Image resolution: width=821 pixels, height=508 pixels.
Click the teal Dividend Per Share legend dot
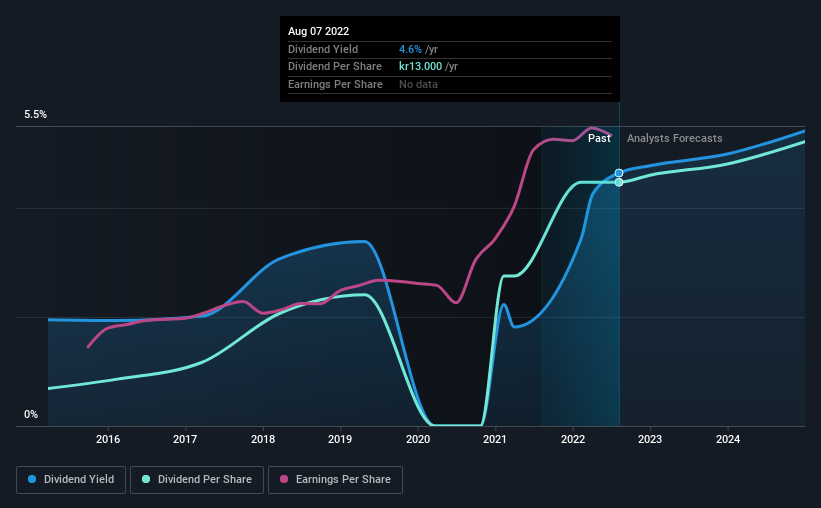[x=146, y=479]
